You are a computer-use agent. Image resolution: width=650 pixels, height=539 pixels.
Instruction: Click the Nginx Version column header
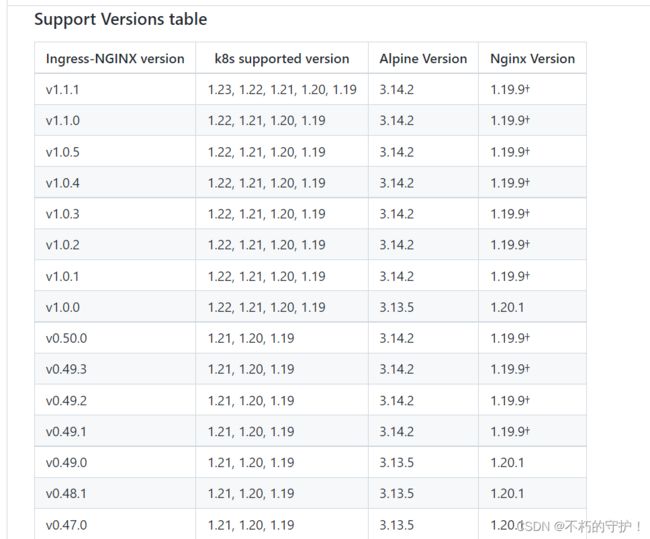click(532, 58)
